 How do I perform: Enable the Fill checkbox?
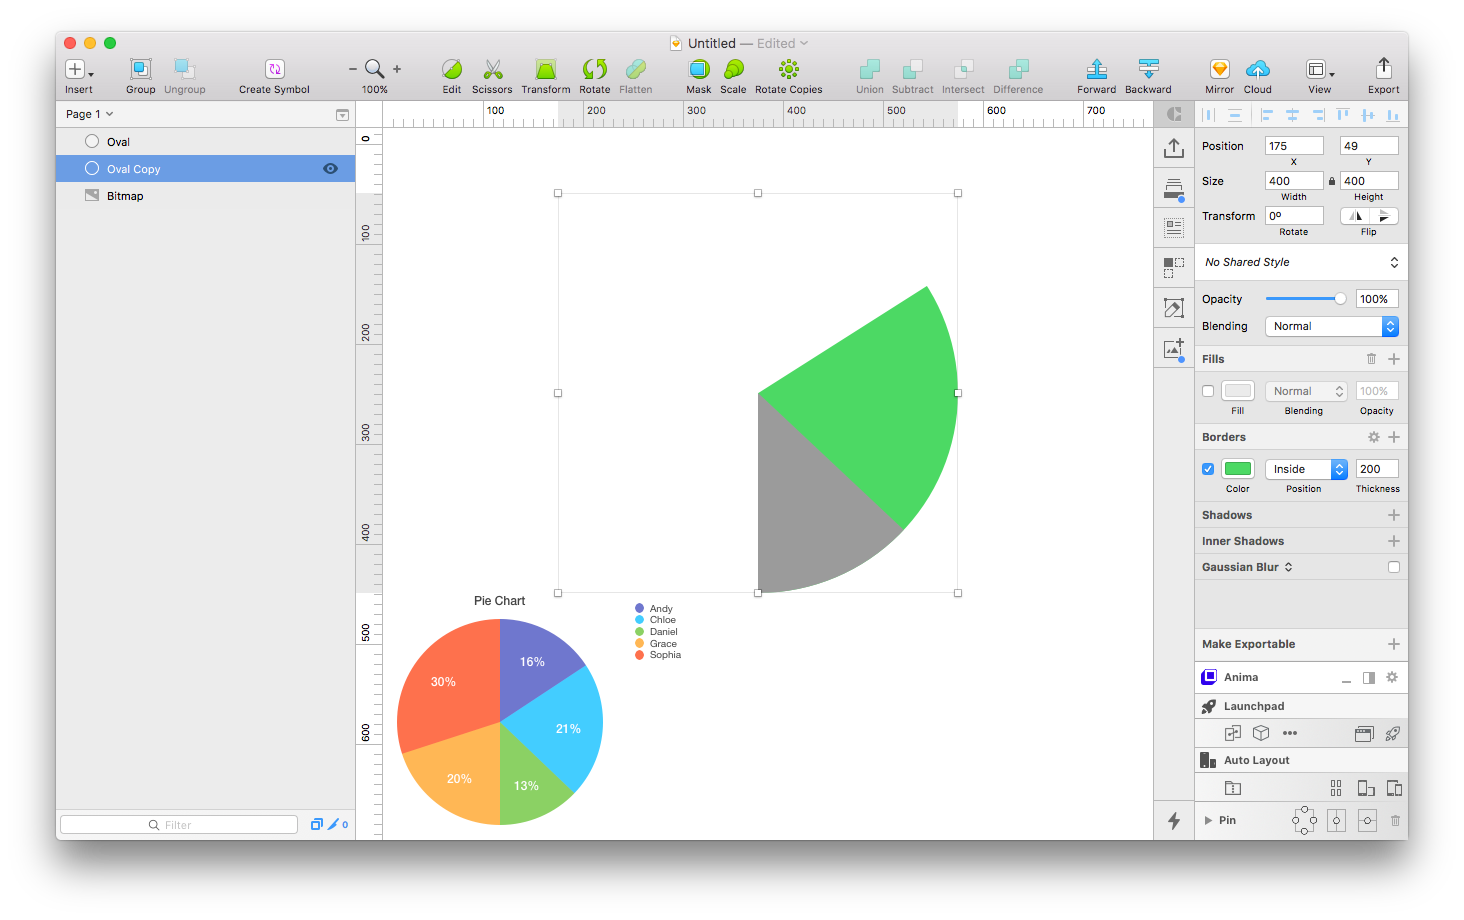coord(1208,391)
